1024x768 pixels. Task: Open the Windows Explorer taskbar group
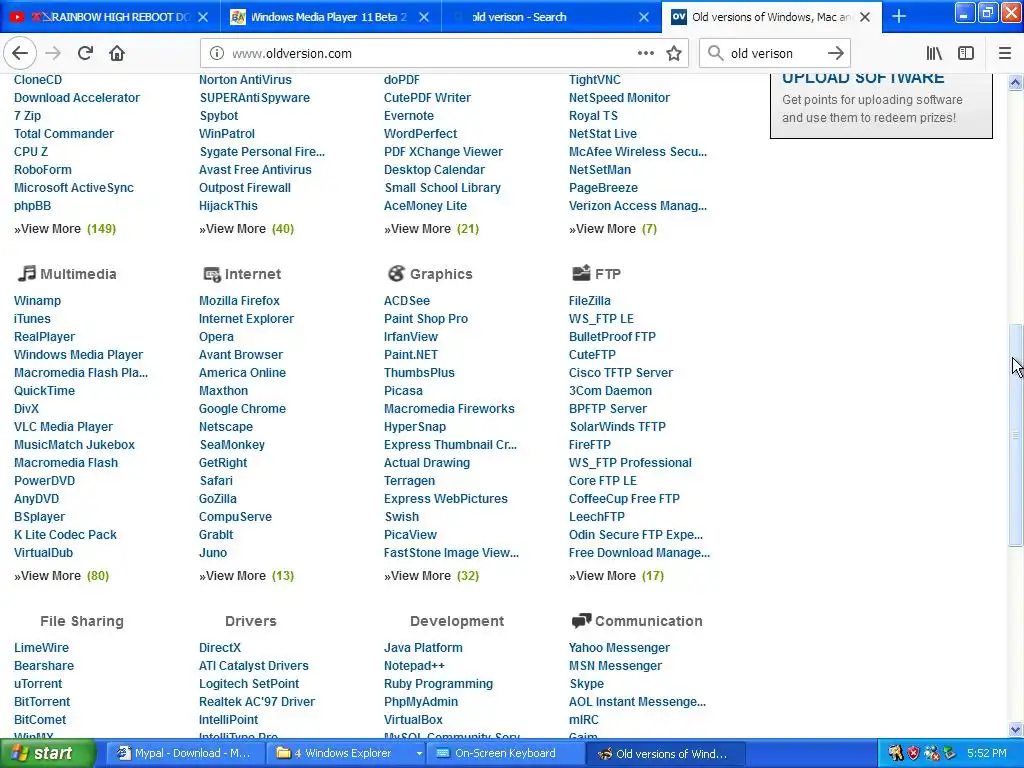tap(346, 753)
